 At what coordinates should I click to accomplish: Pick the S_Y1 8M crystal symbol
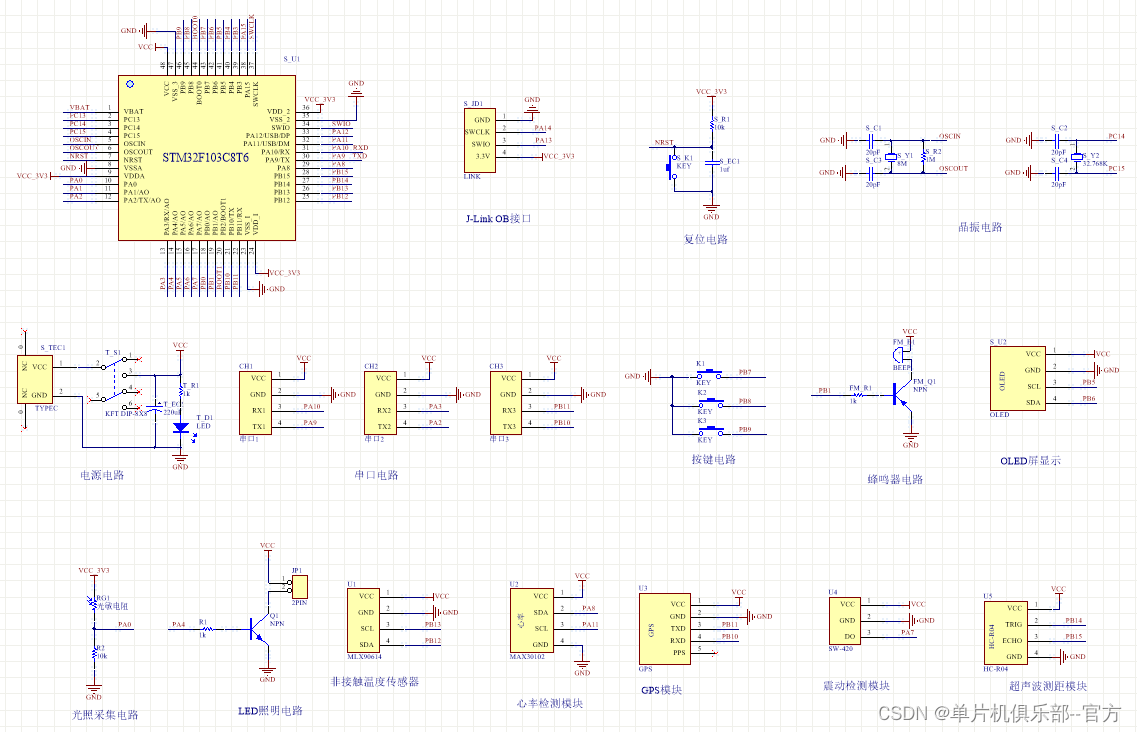tap(891, 157)
